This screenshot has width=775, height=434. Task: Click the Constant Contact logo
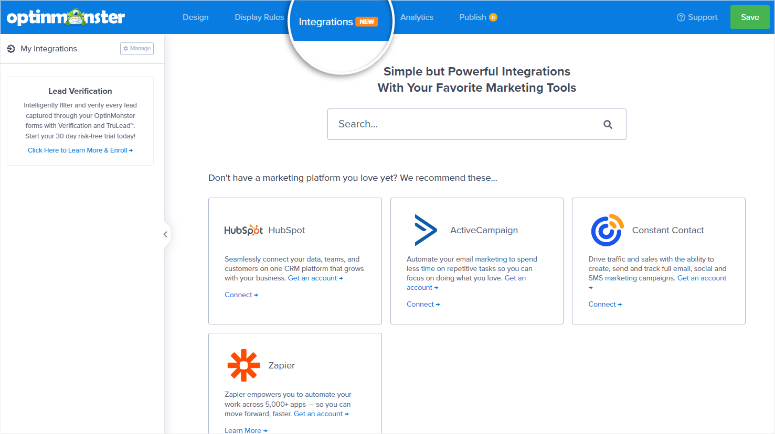click(x=607, y=230)
